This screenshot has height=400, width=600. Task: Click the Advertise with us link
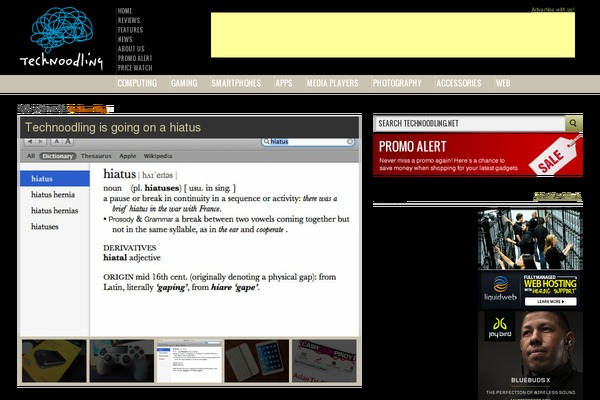[553, 10]
